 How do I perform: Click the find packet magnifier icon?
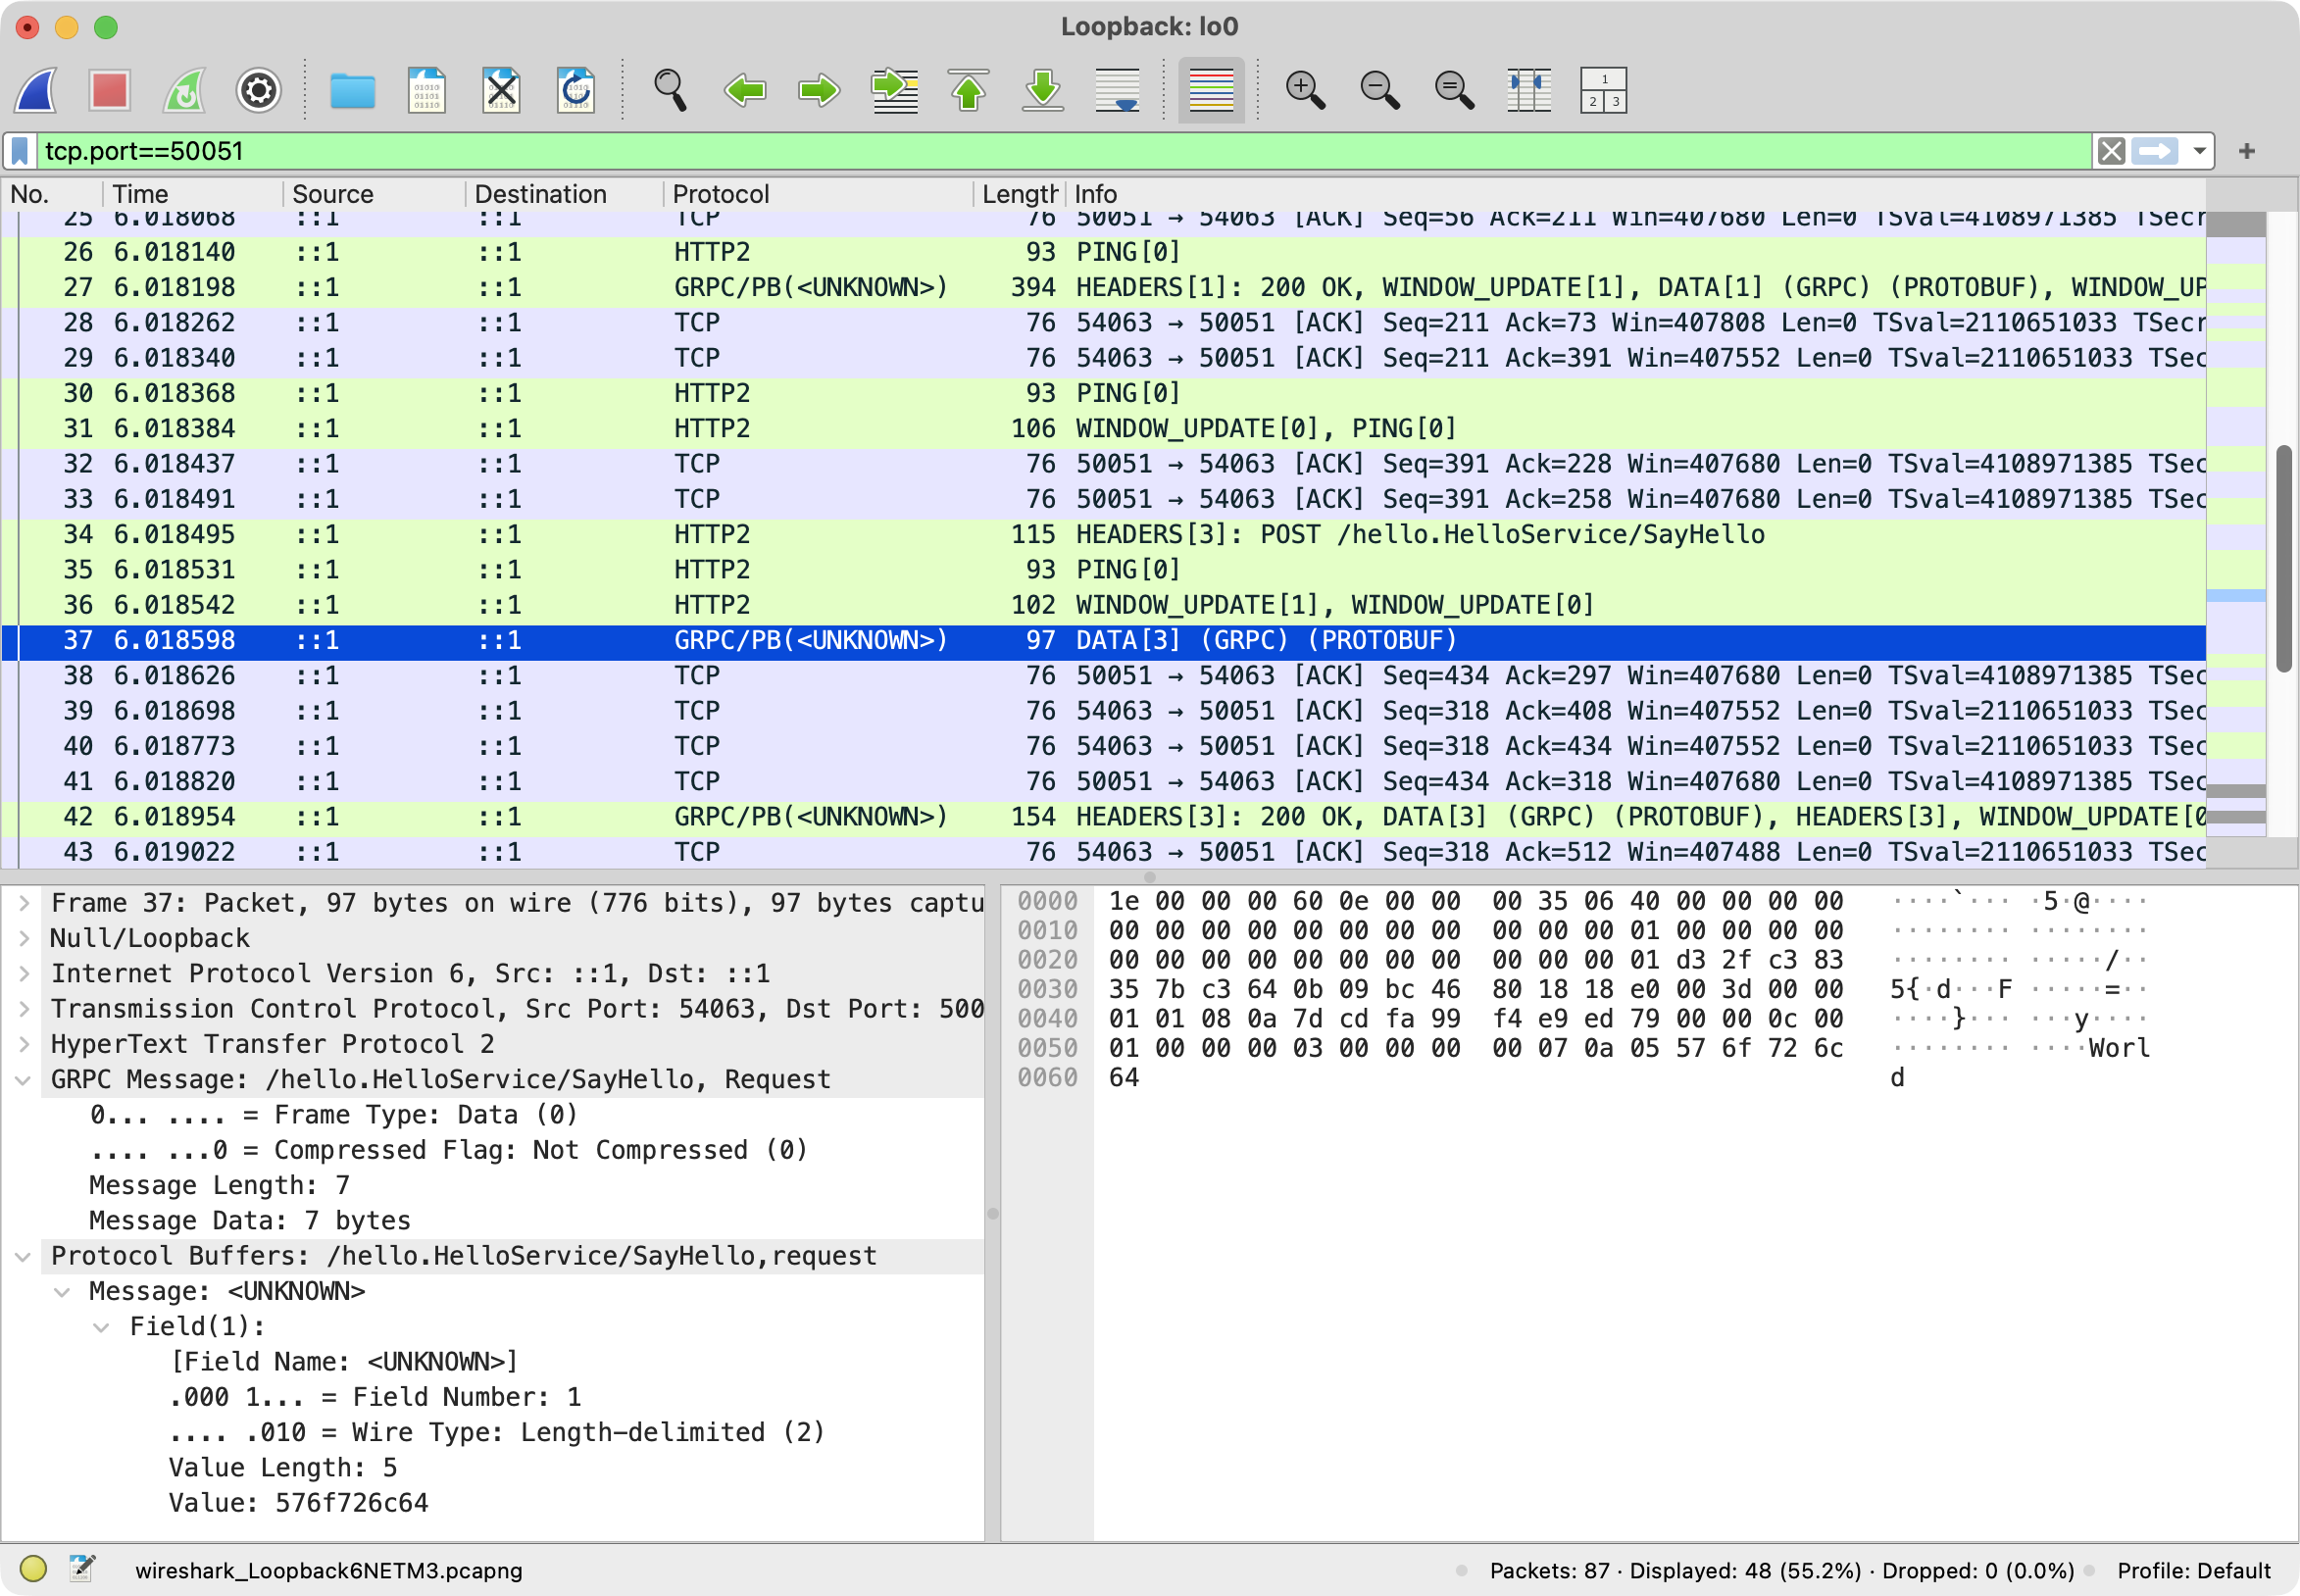(x=669, y=90)
